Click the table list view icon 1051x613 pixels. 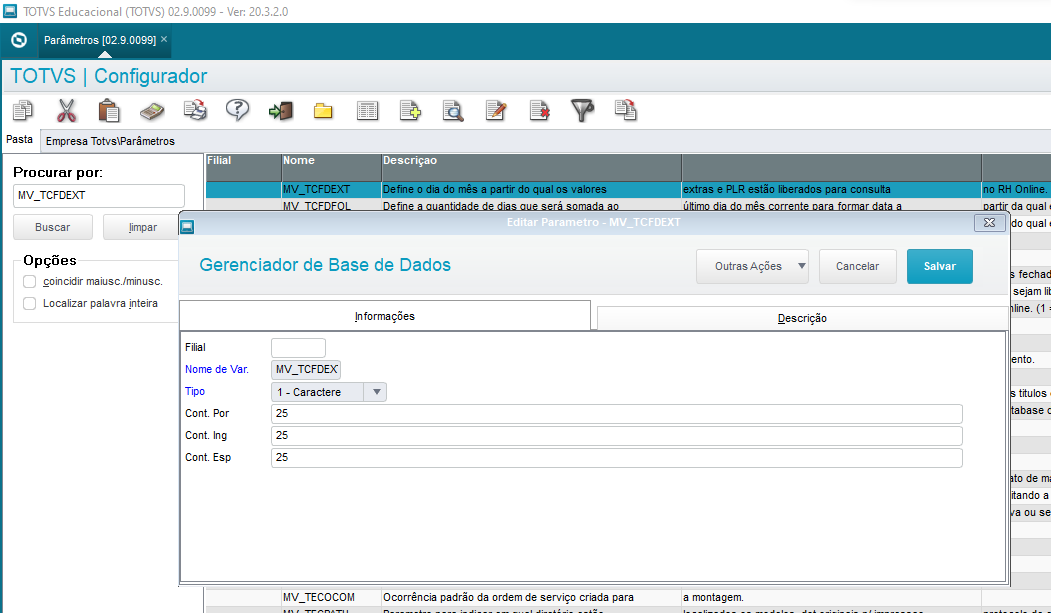367,111
